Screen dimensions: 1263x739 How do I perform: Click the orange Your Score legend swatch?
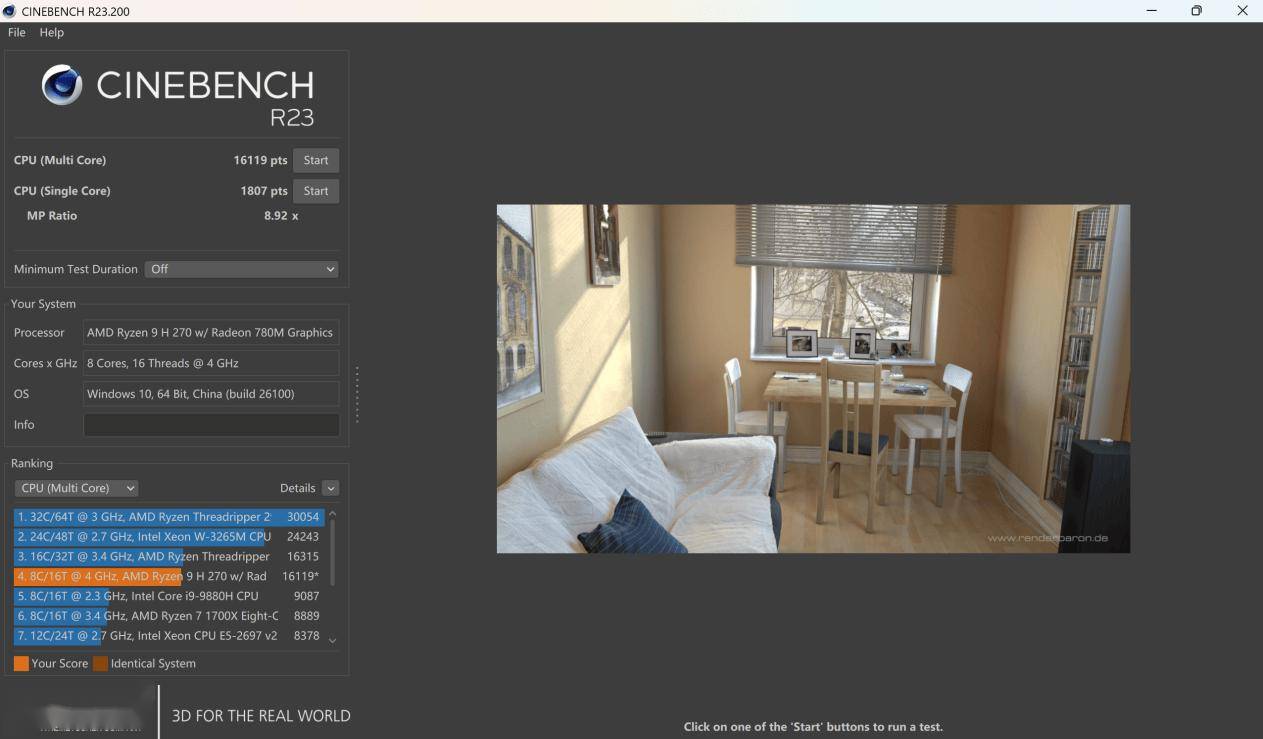coord(21,663)
